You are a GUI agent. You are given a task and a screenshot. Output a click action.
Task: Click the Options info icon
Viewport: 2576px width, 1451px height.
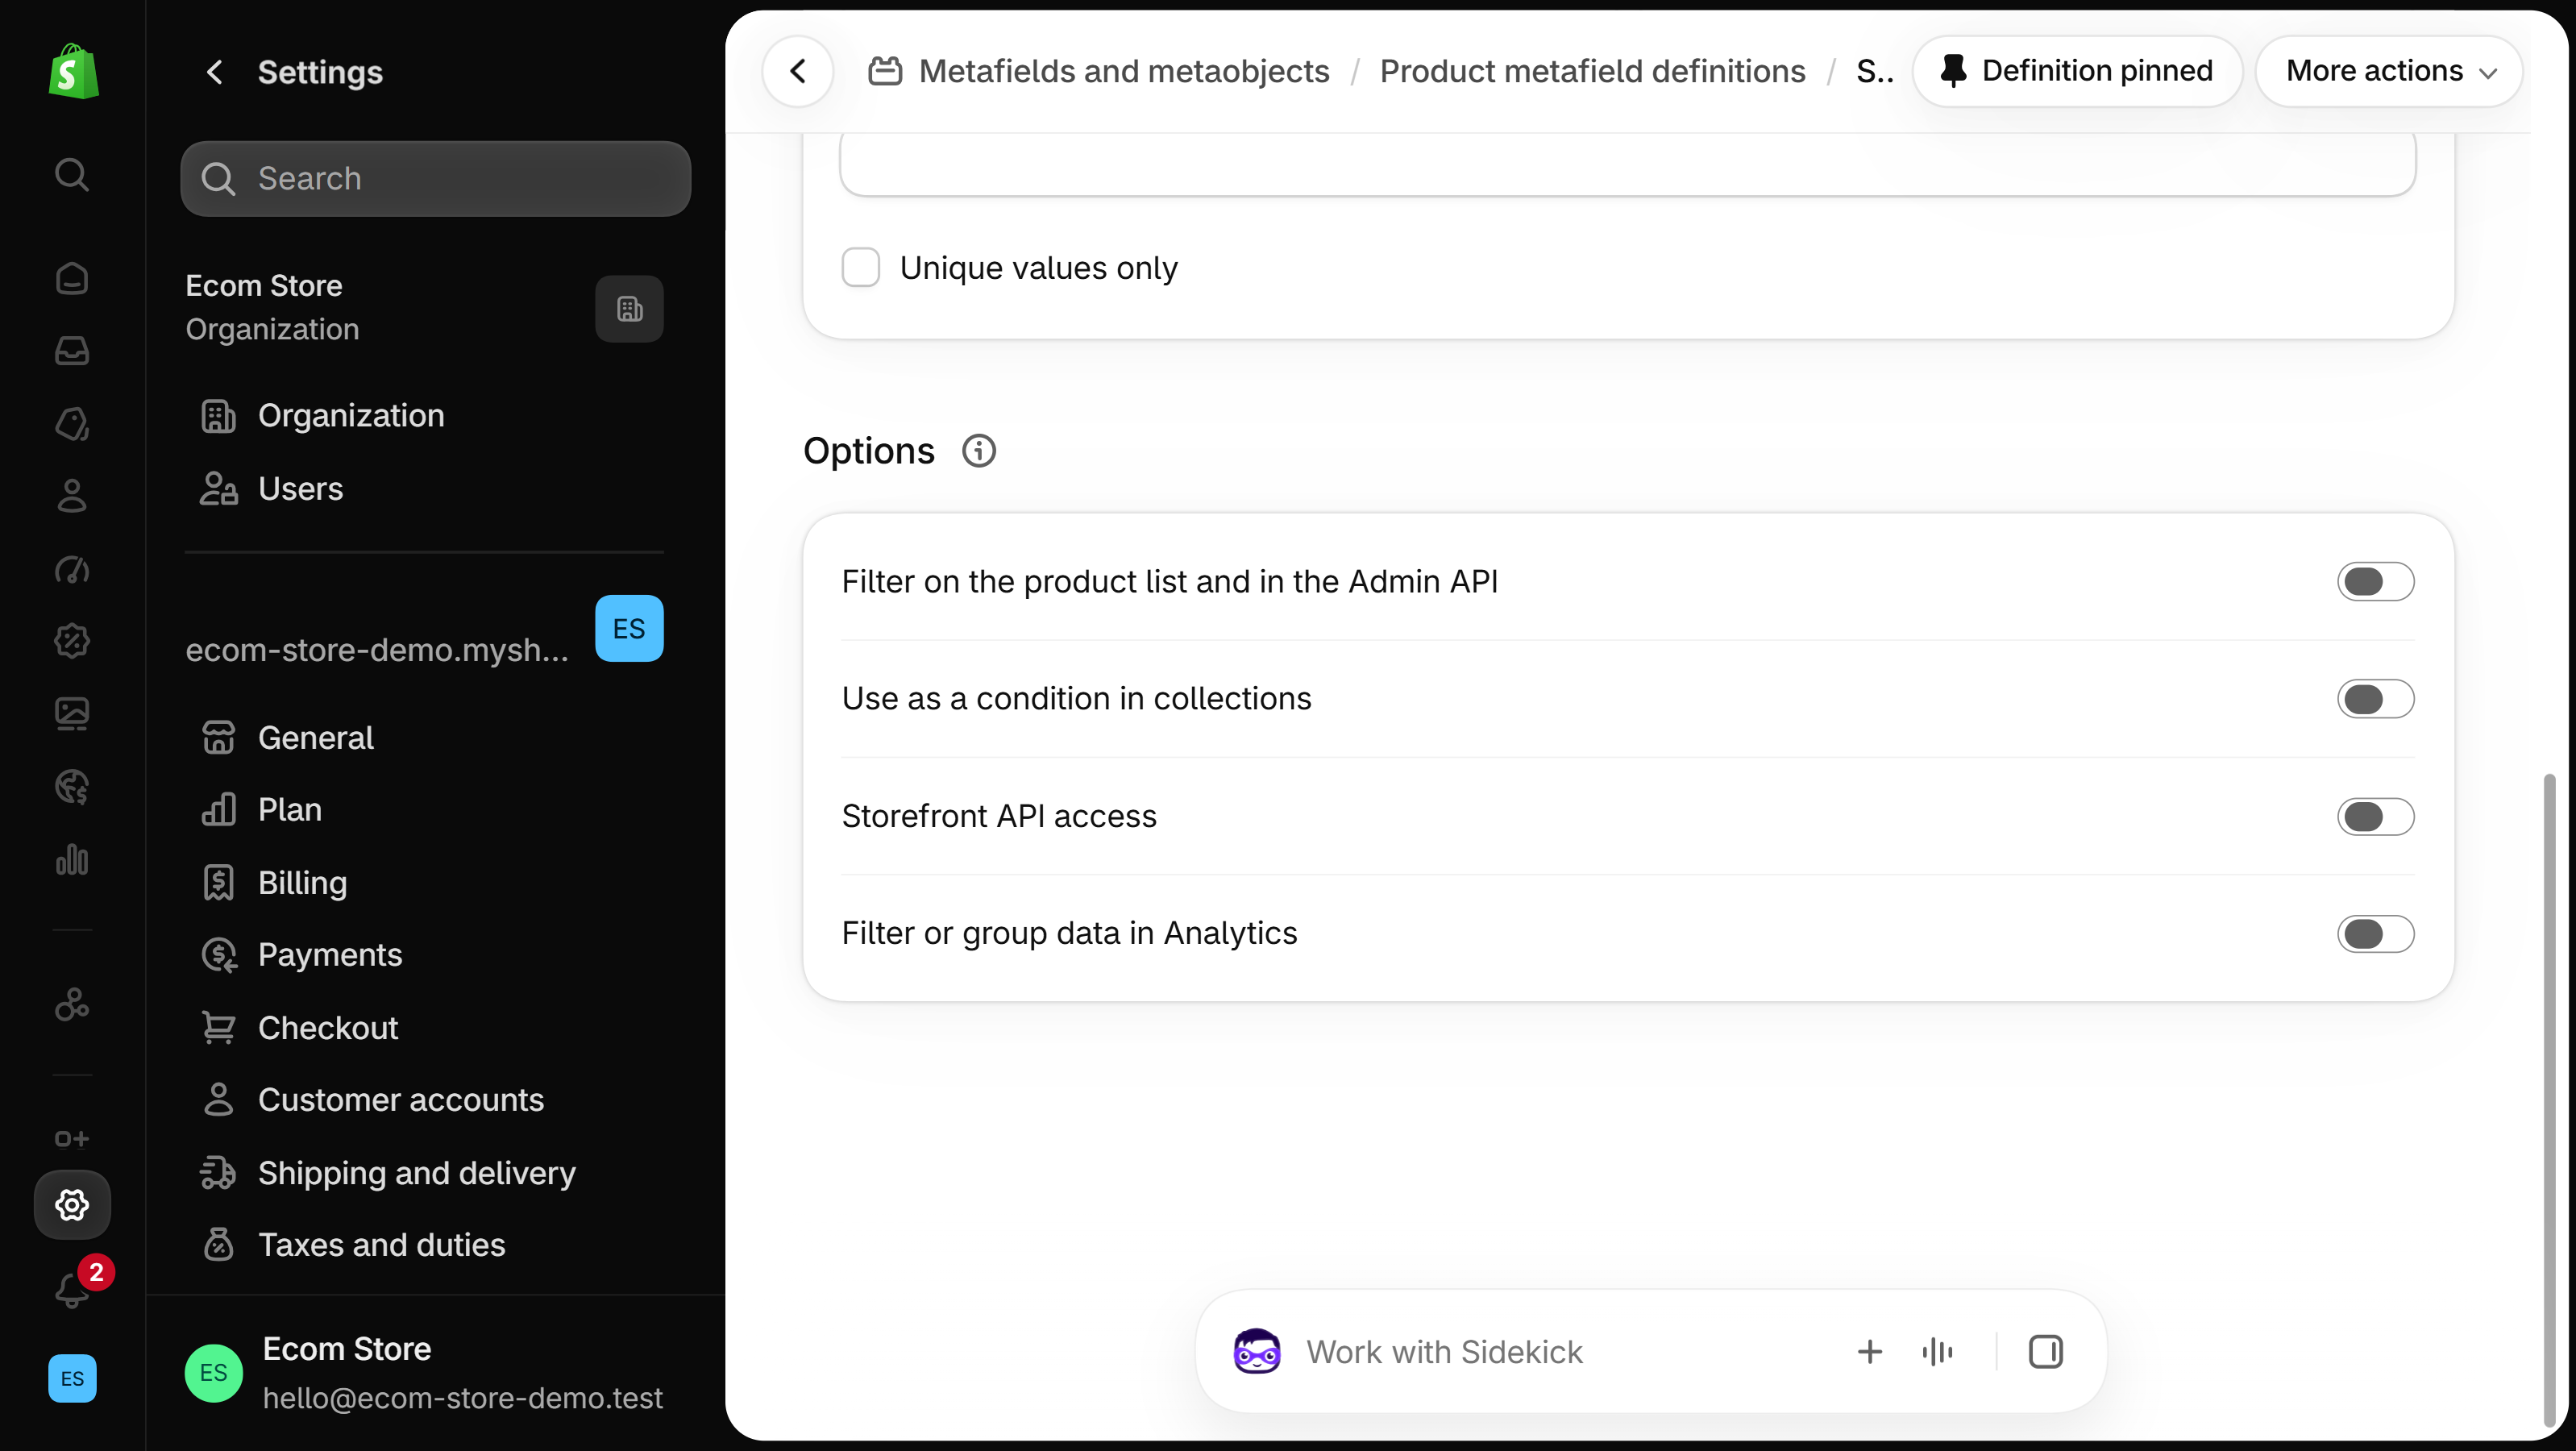(979, 451)
